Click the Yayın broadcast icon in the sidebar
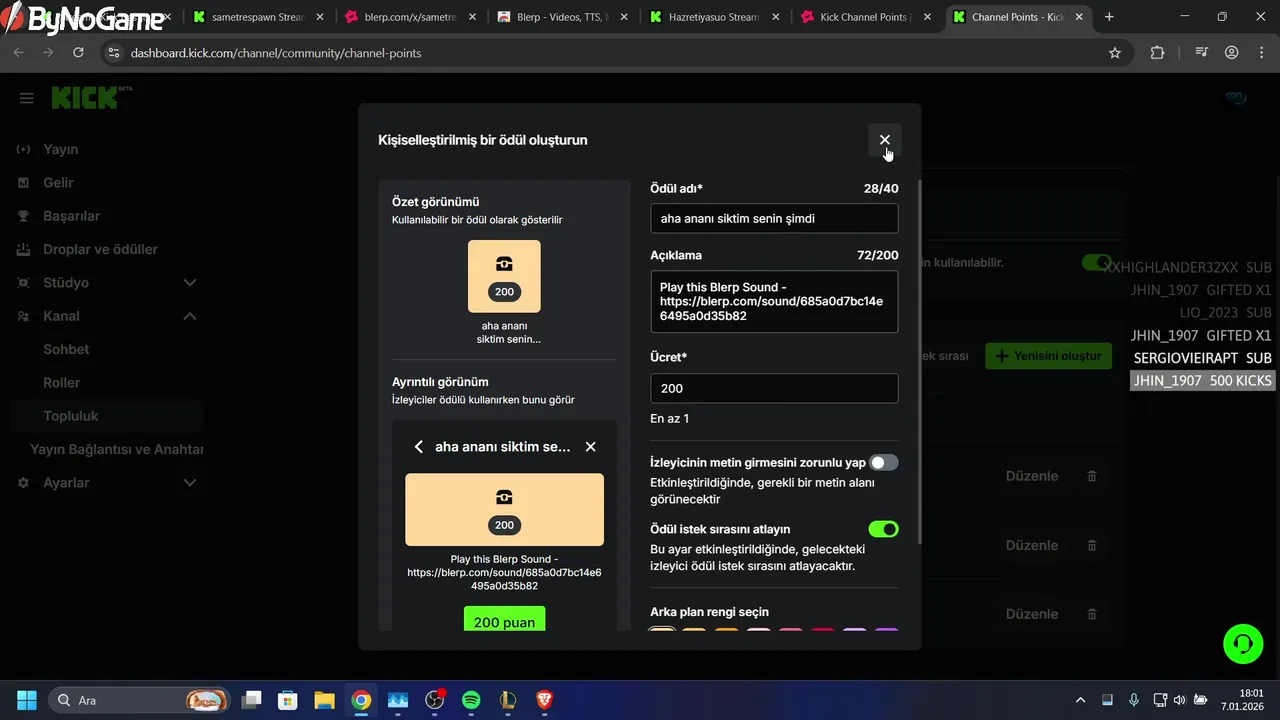1280x720 pixels. (23, 149)
